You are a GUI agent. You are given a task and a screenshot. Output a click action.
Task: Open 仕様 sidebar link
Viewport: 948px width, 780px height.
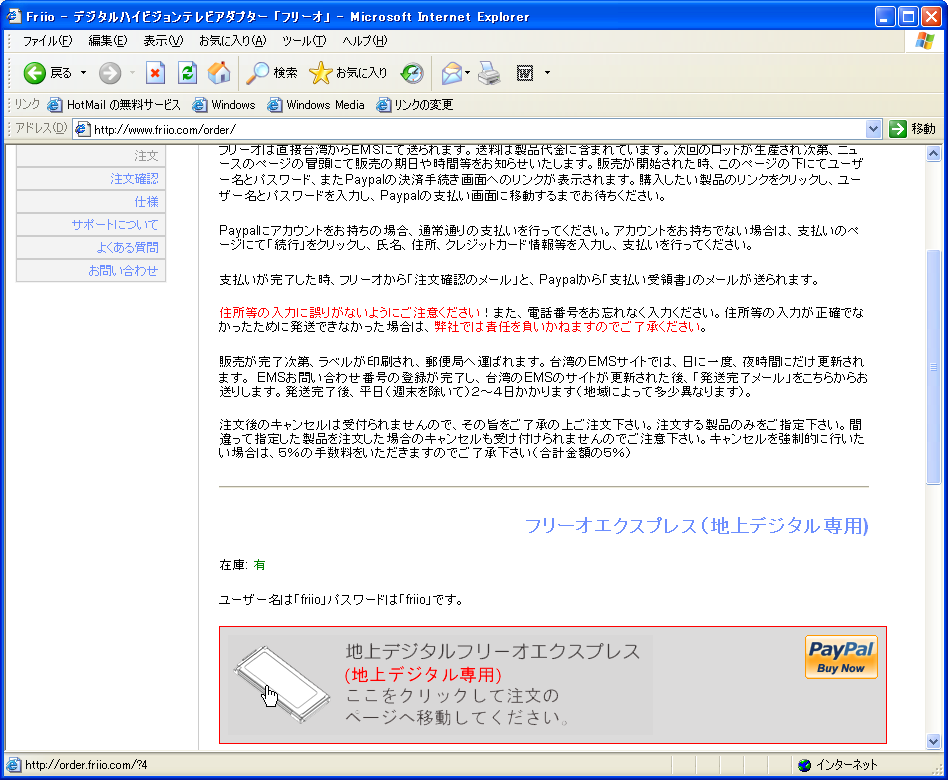pos(91,201)
